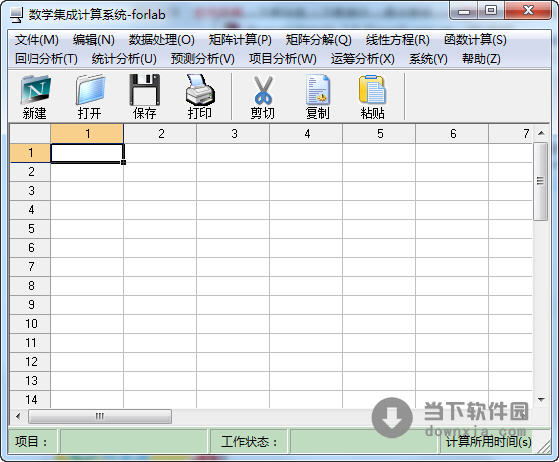This screenshot has height=462, width=559.
Task: Select row header 10
Action: 30,324
